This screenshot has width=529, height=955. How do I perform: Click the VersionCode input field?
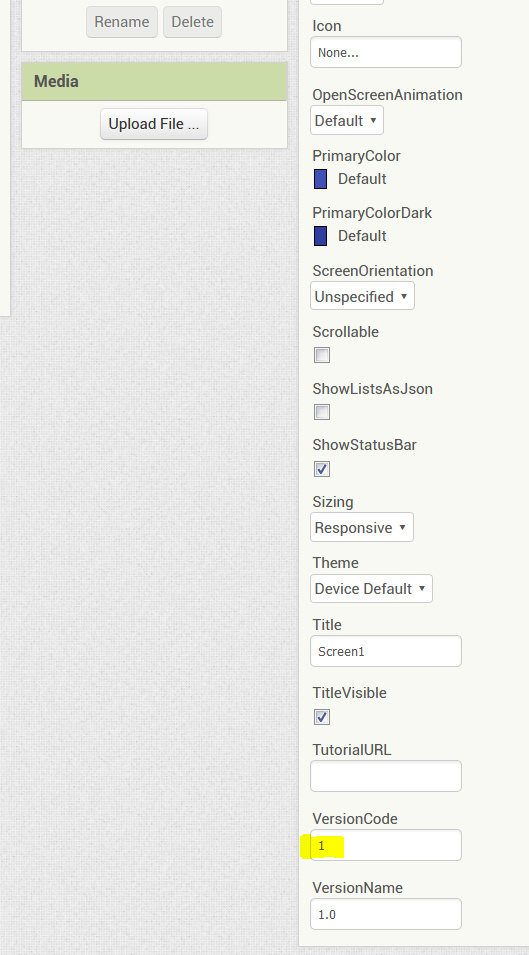pos(386,845)
